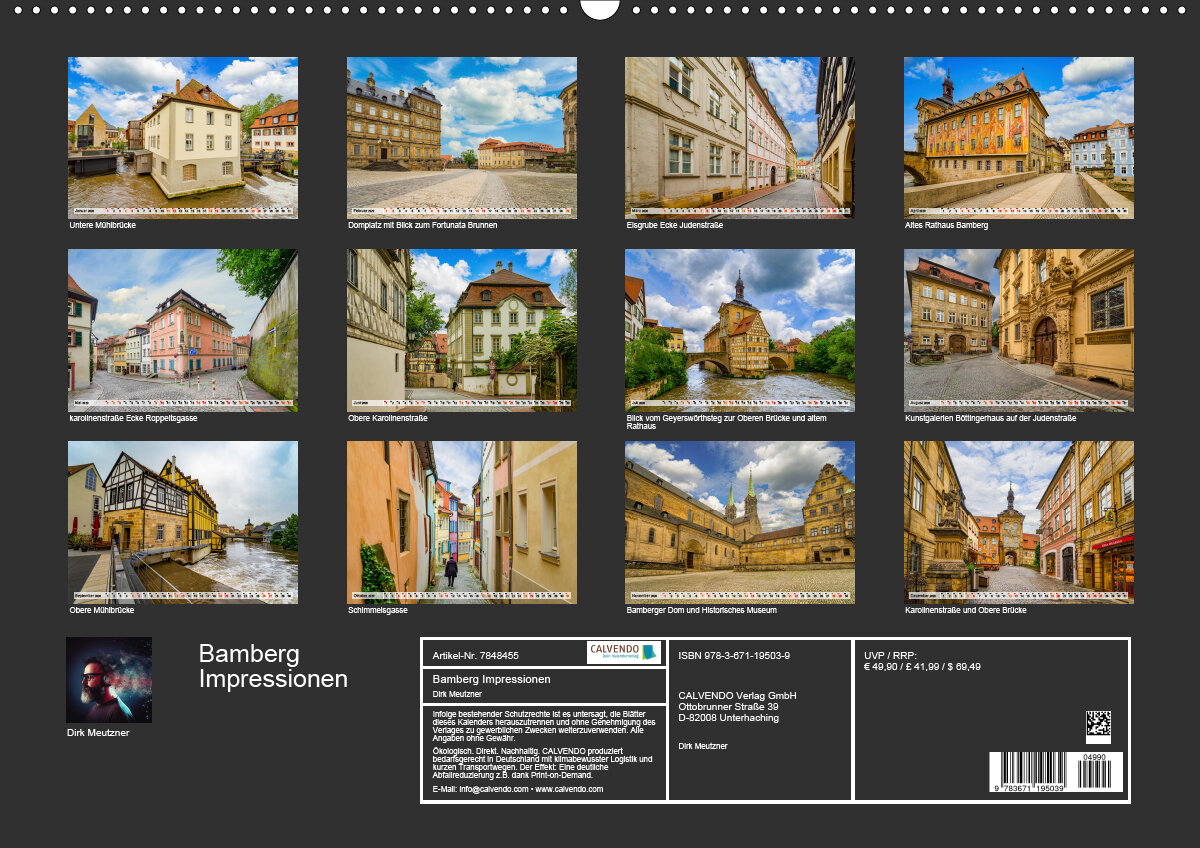Click the caption 'Altes Rathaus Bamberg'
Image resolution: width=1200 pixels, height=848 pixels.
(946, 225)
